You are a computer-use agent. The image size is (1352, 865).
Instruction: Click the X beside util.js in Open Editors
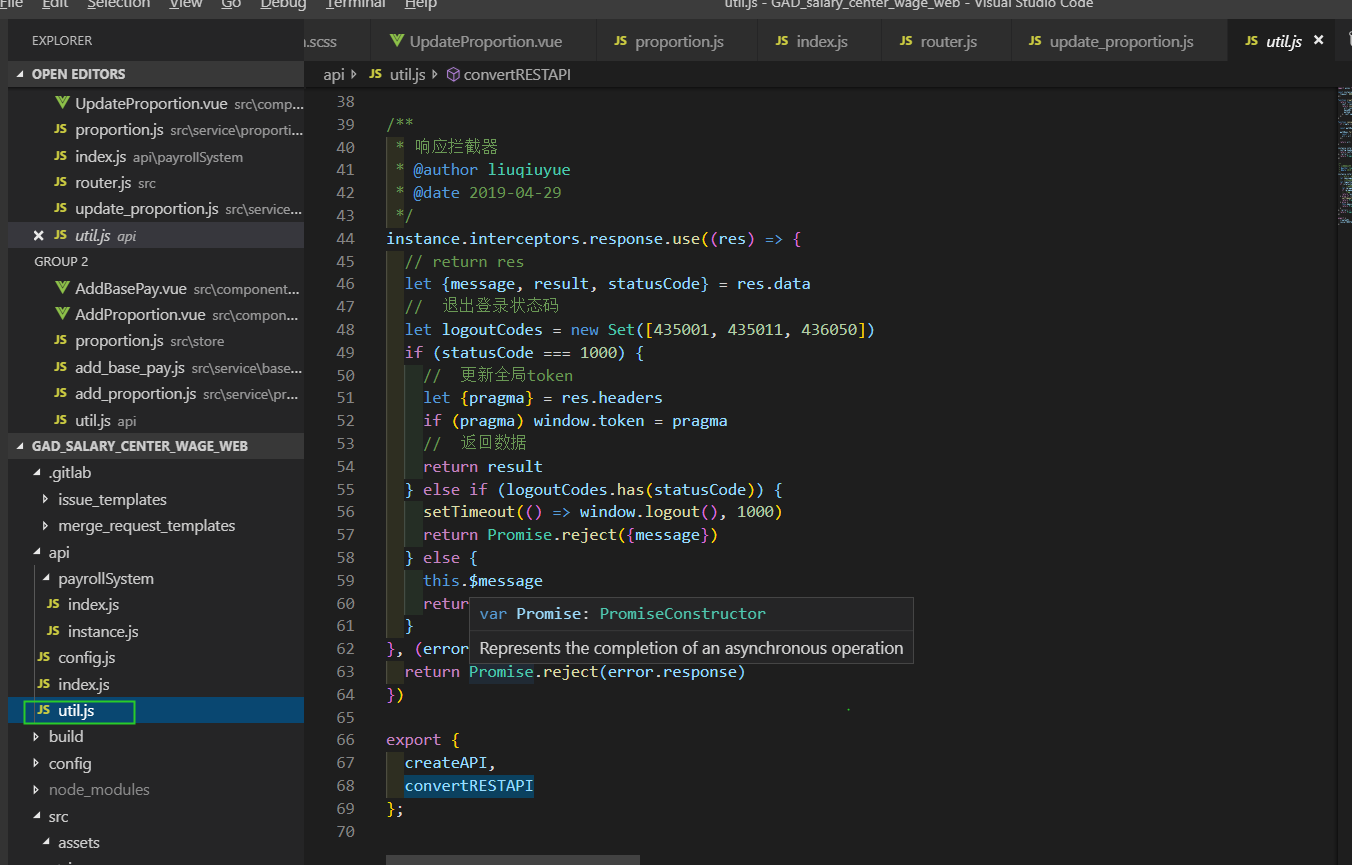pyautogui.click(x=39, y=236)
